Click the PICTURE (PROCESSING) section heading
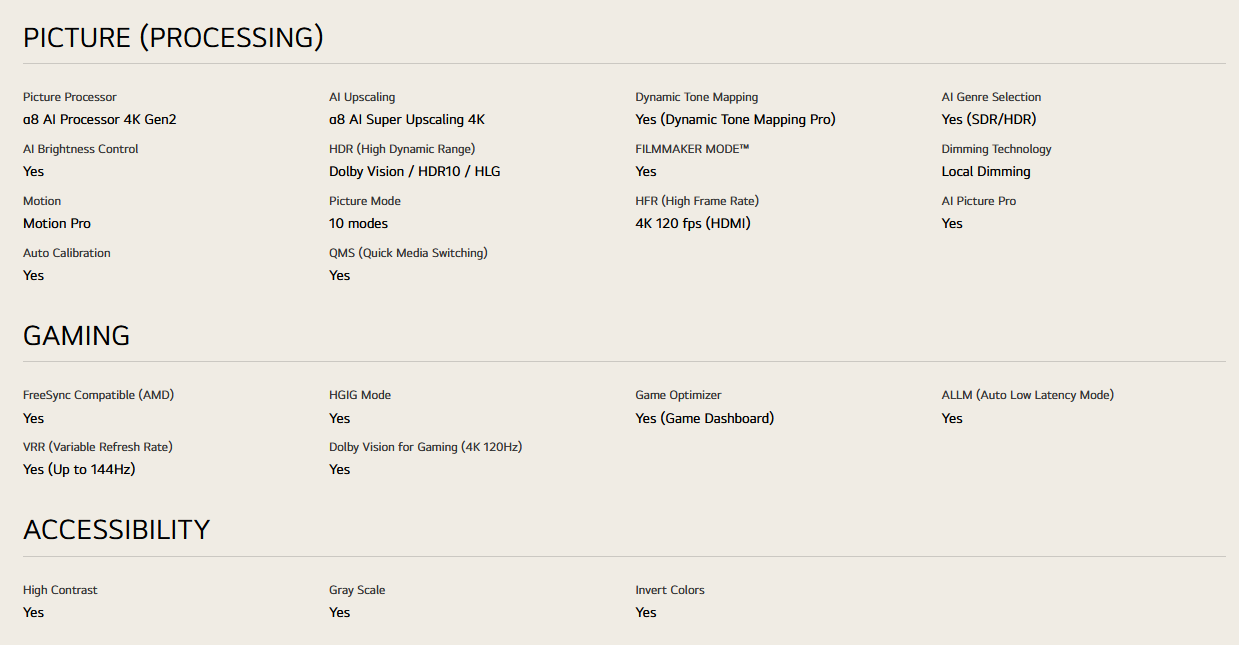 pyautogui.click(x=173, y=38)
